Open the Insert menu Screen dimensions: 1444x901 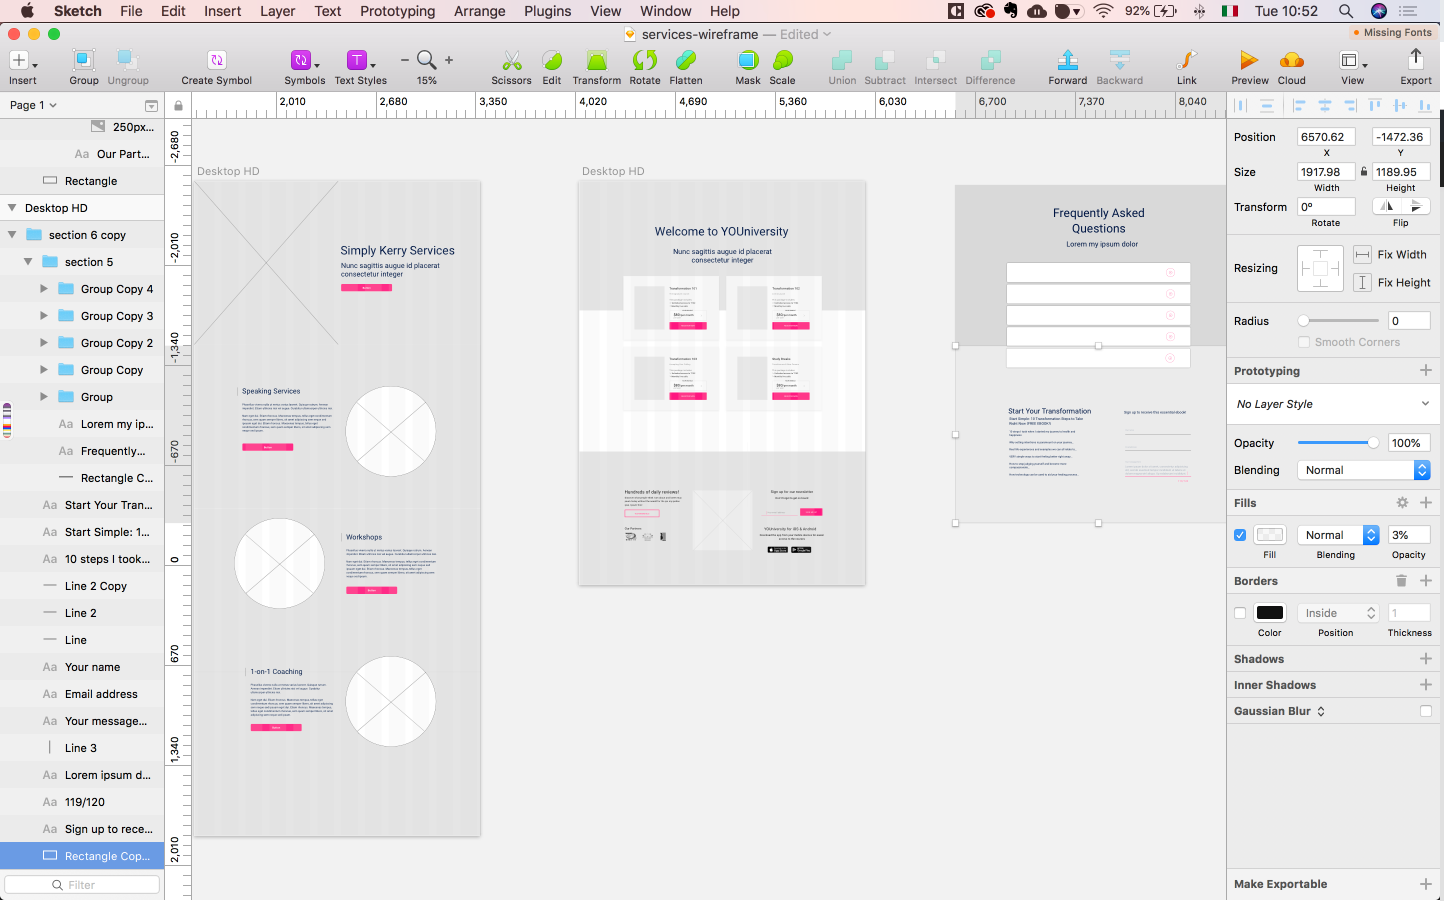223,11
